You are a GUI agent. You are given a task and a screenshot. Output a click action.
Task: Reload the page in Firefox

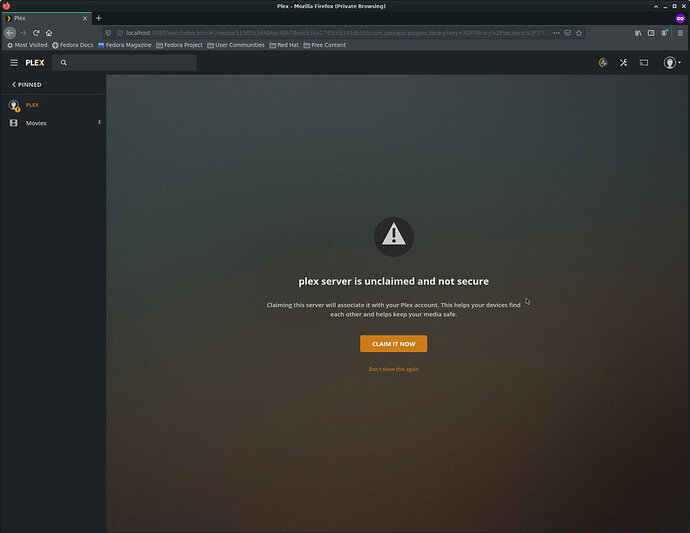(36, 33)
